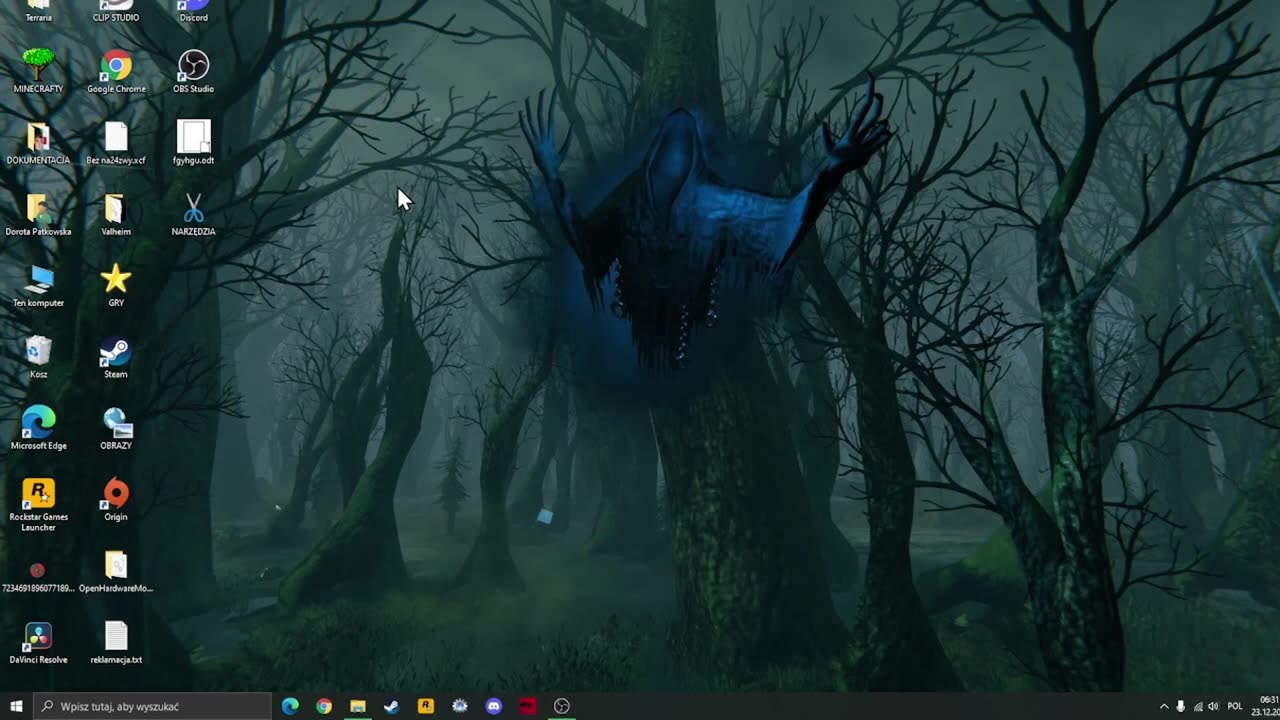Select the OBS Studio desktop icon
This screenshot has height=720, width=1280.
(x=193, y=71)
